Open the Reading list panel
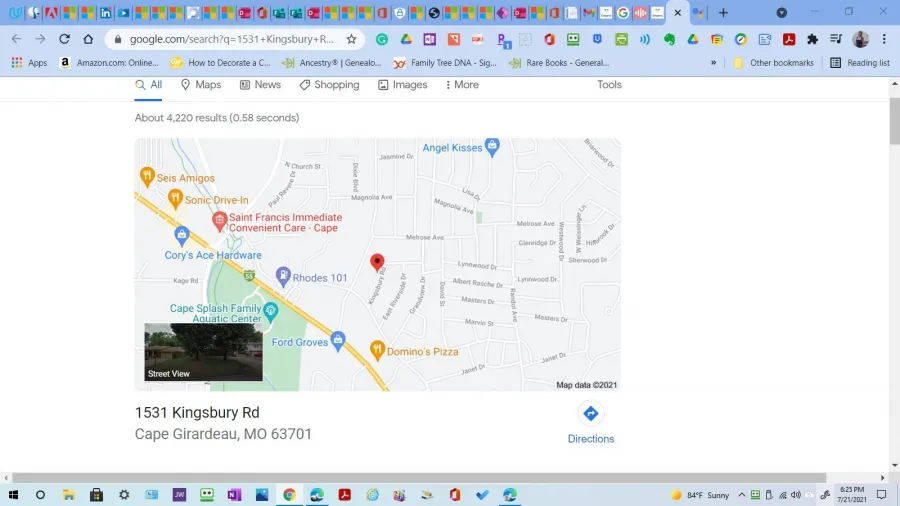900x506 pixels. 860,63
